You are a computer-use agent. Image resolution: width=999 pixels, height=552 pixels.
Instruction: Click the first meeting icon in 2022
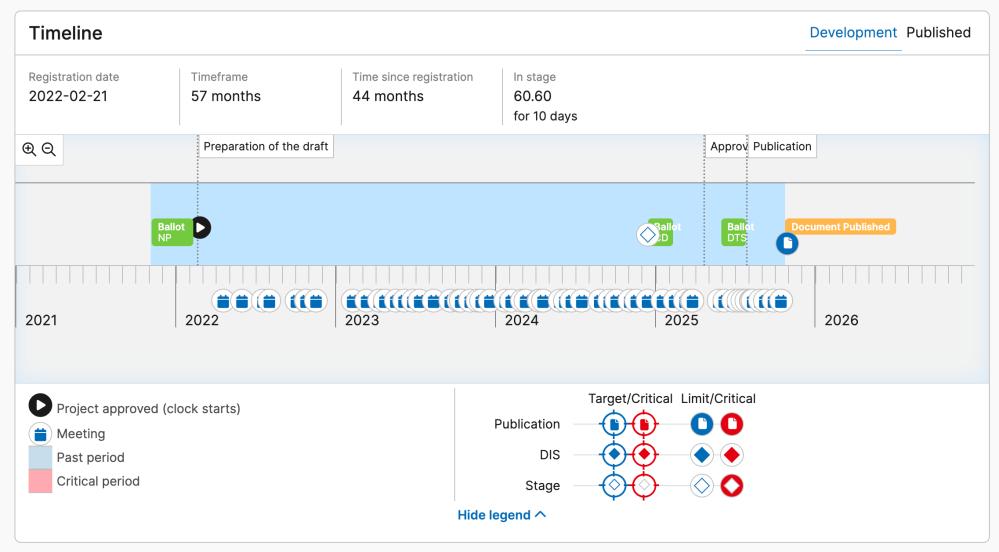[x=224, y=300]
